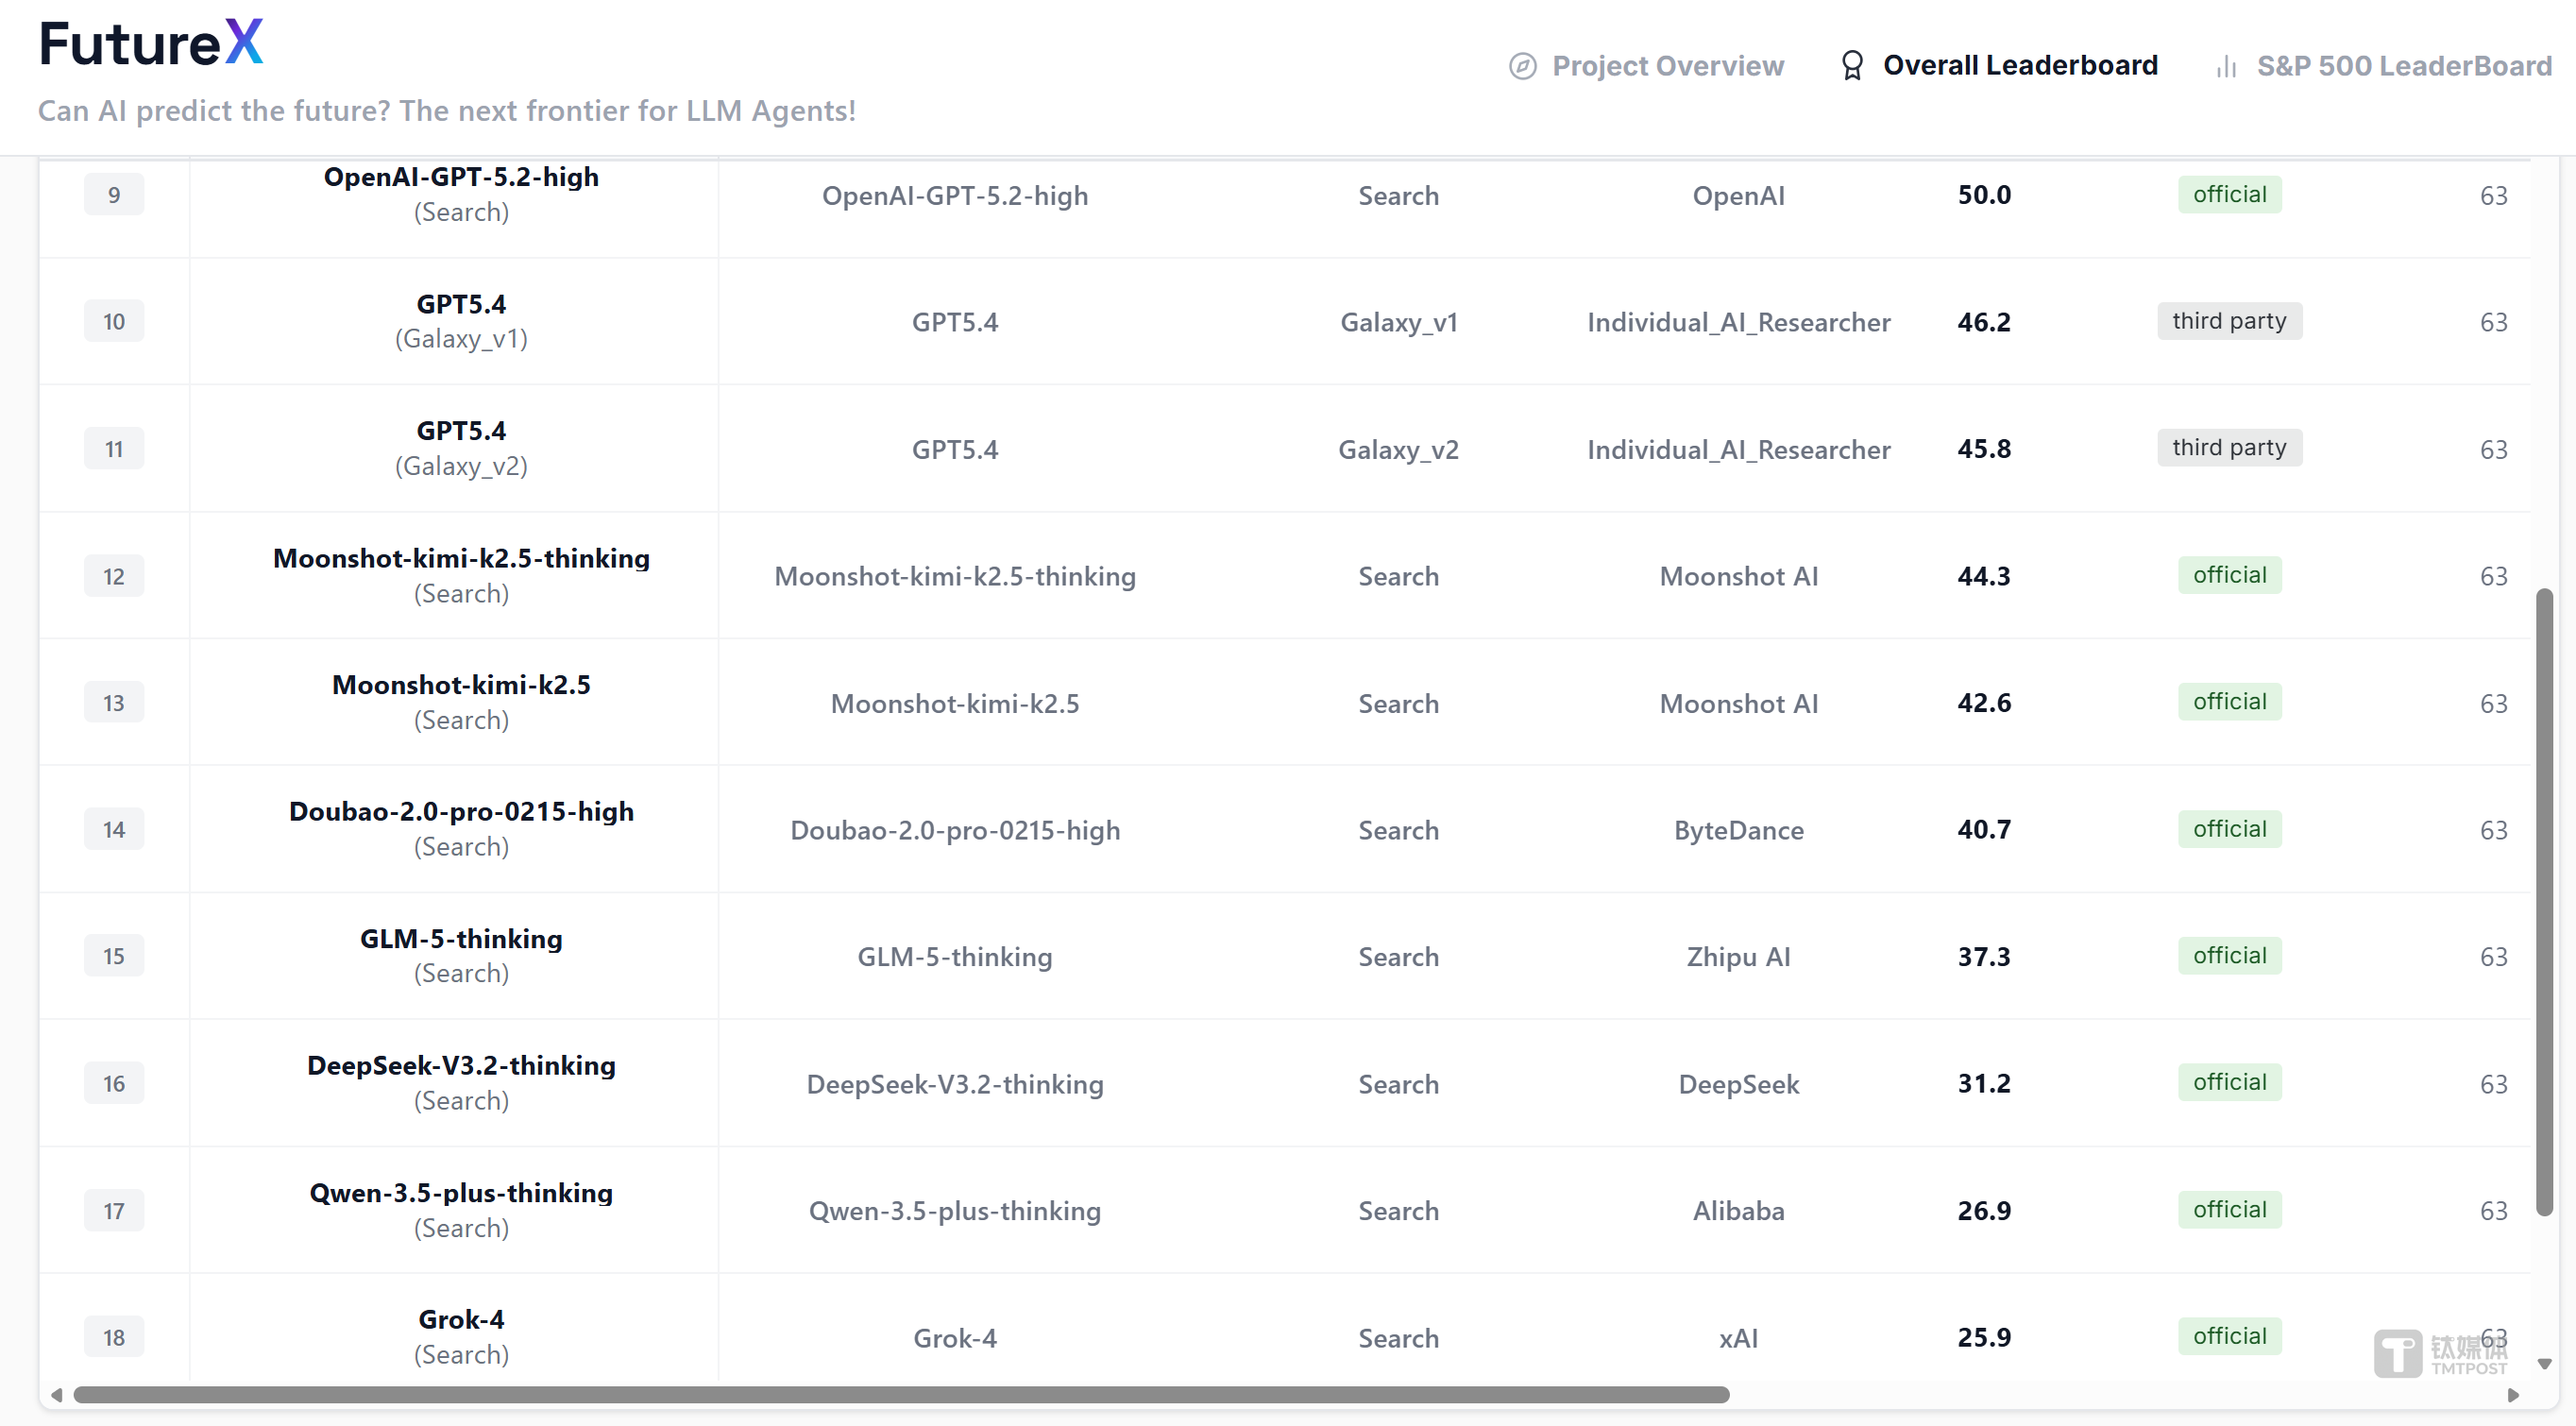Click the compass icon beside Project Overview
This screenshot has width=2576, height=1426.
click(x=1522, y=66)
